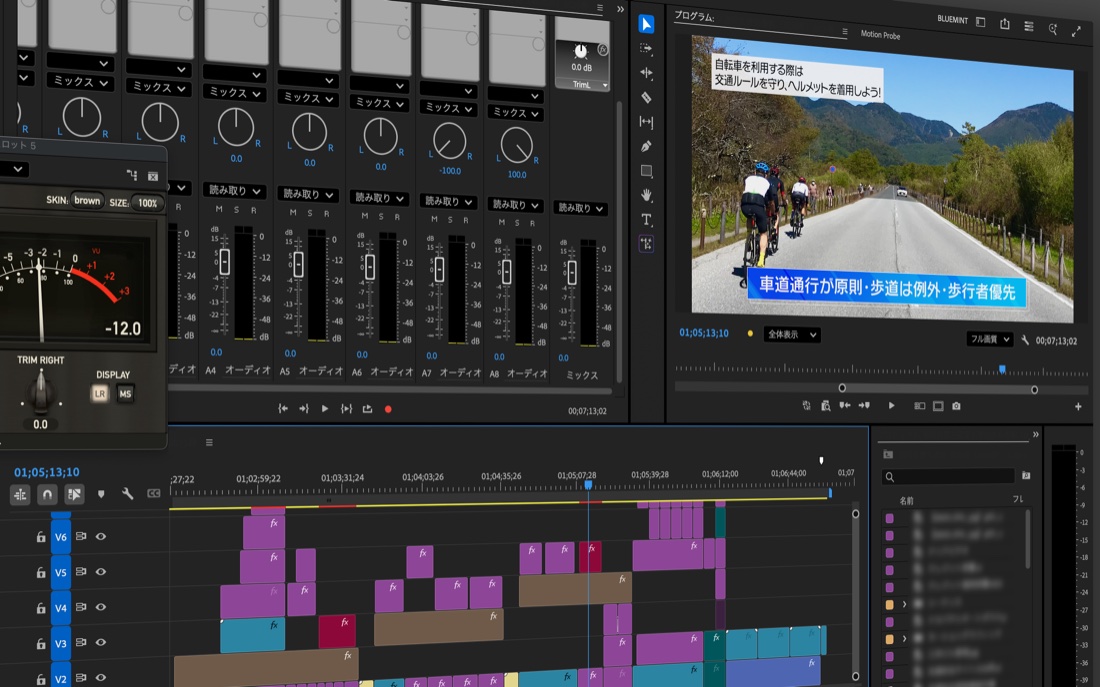
Task: Enable record on track A6 with R
Action: [397, 217]
